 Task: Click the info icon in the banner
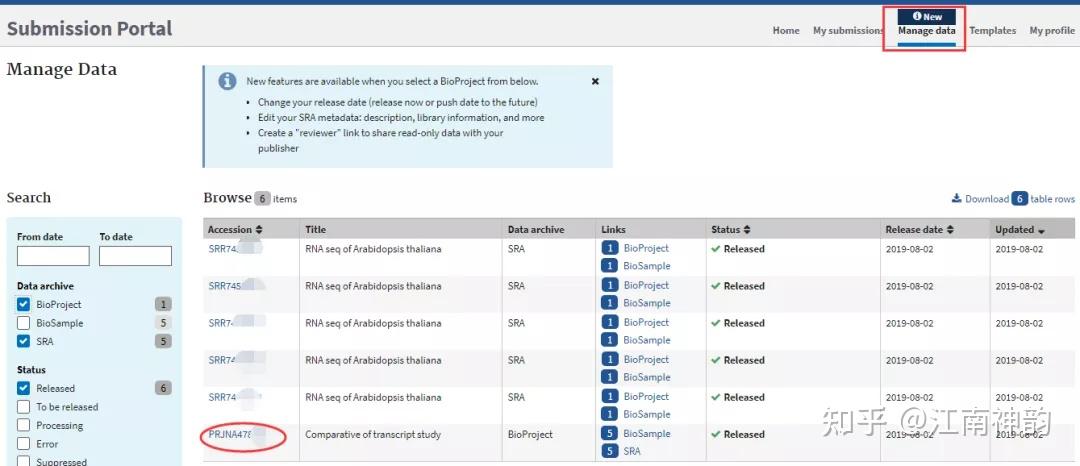click(x=228, y=82)
